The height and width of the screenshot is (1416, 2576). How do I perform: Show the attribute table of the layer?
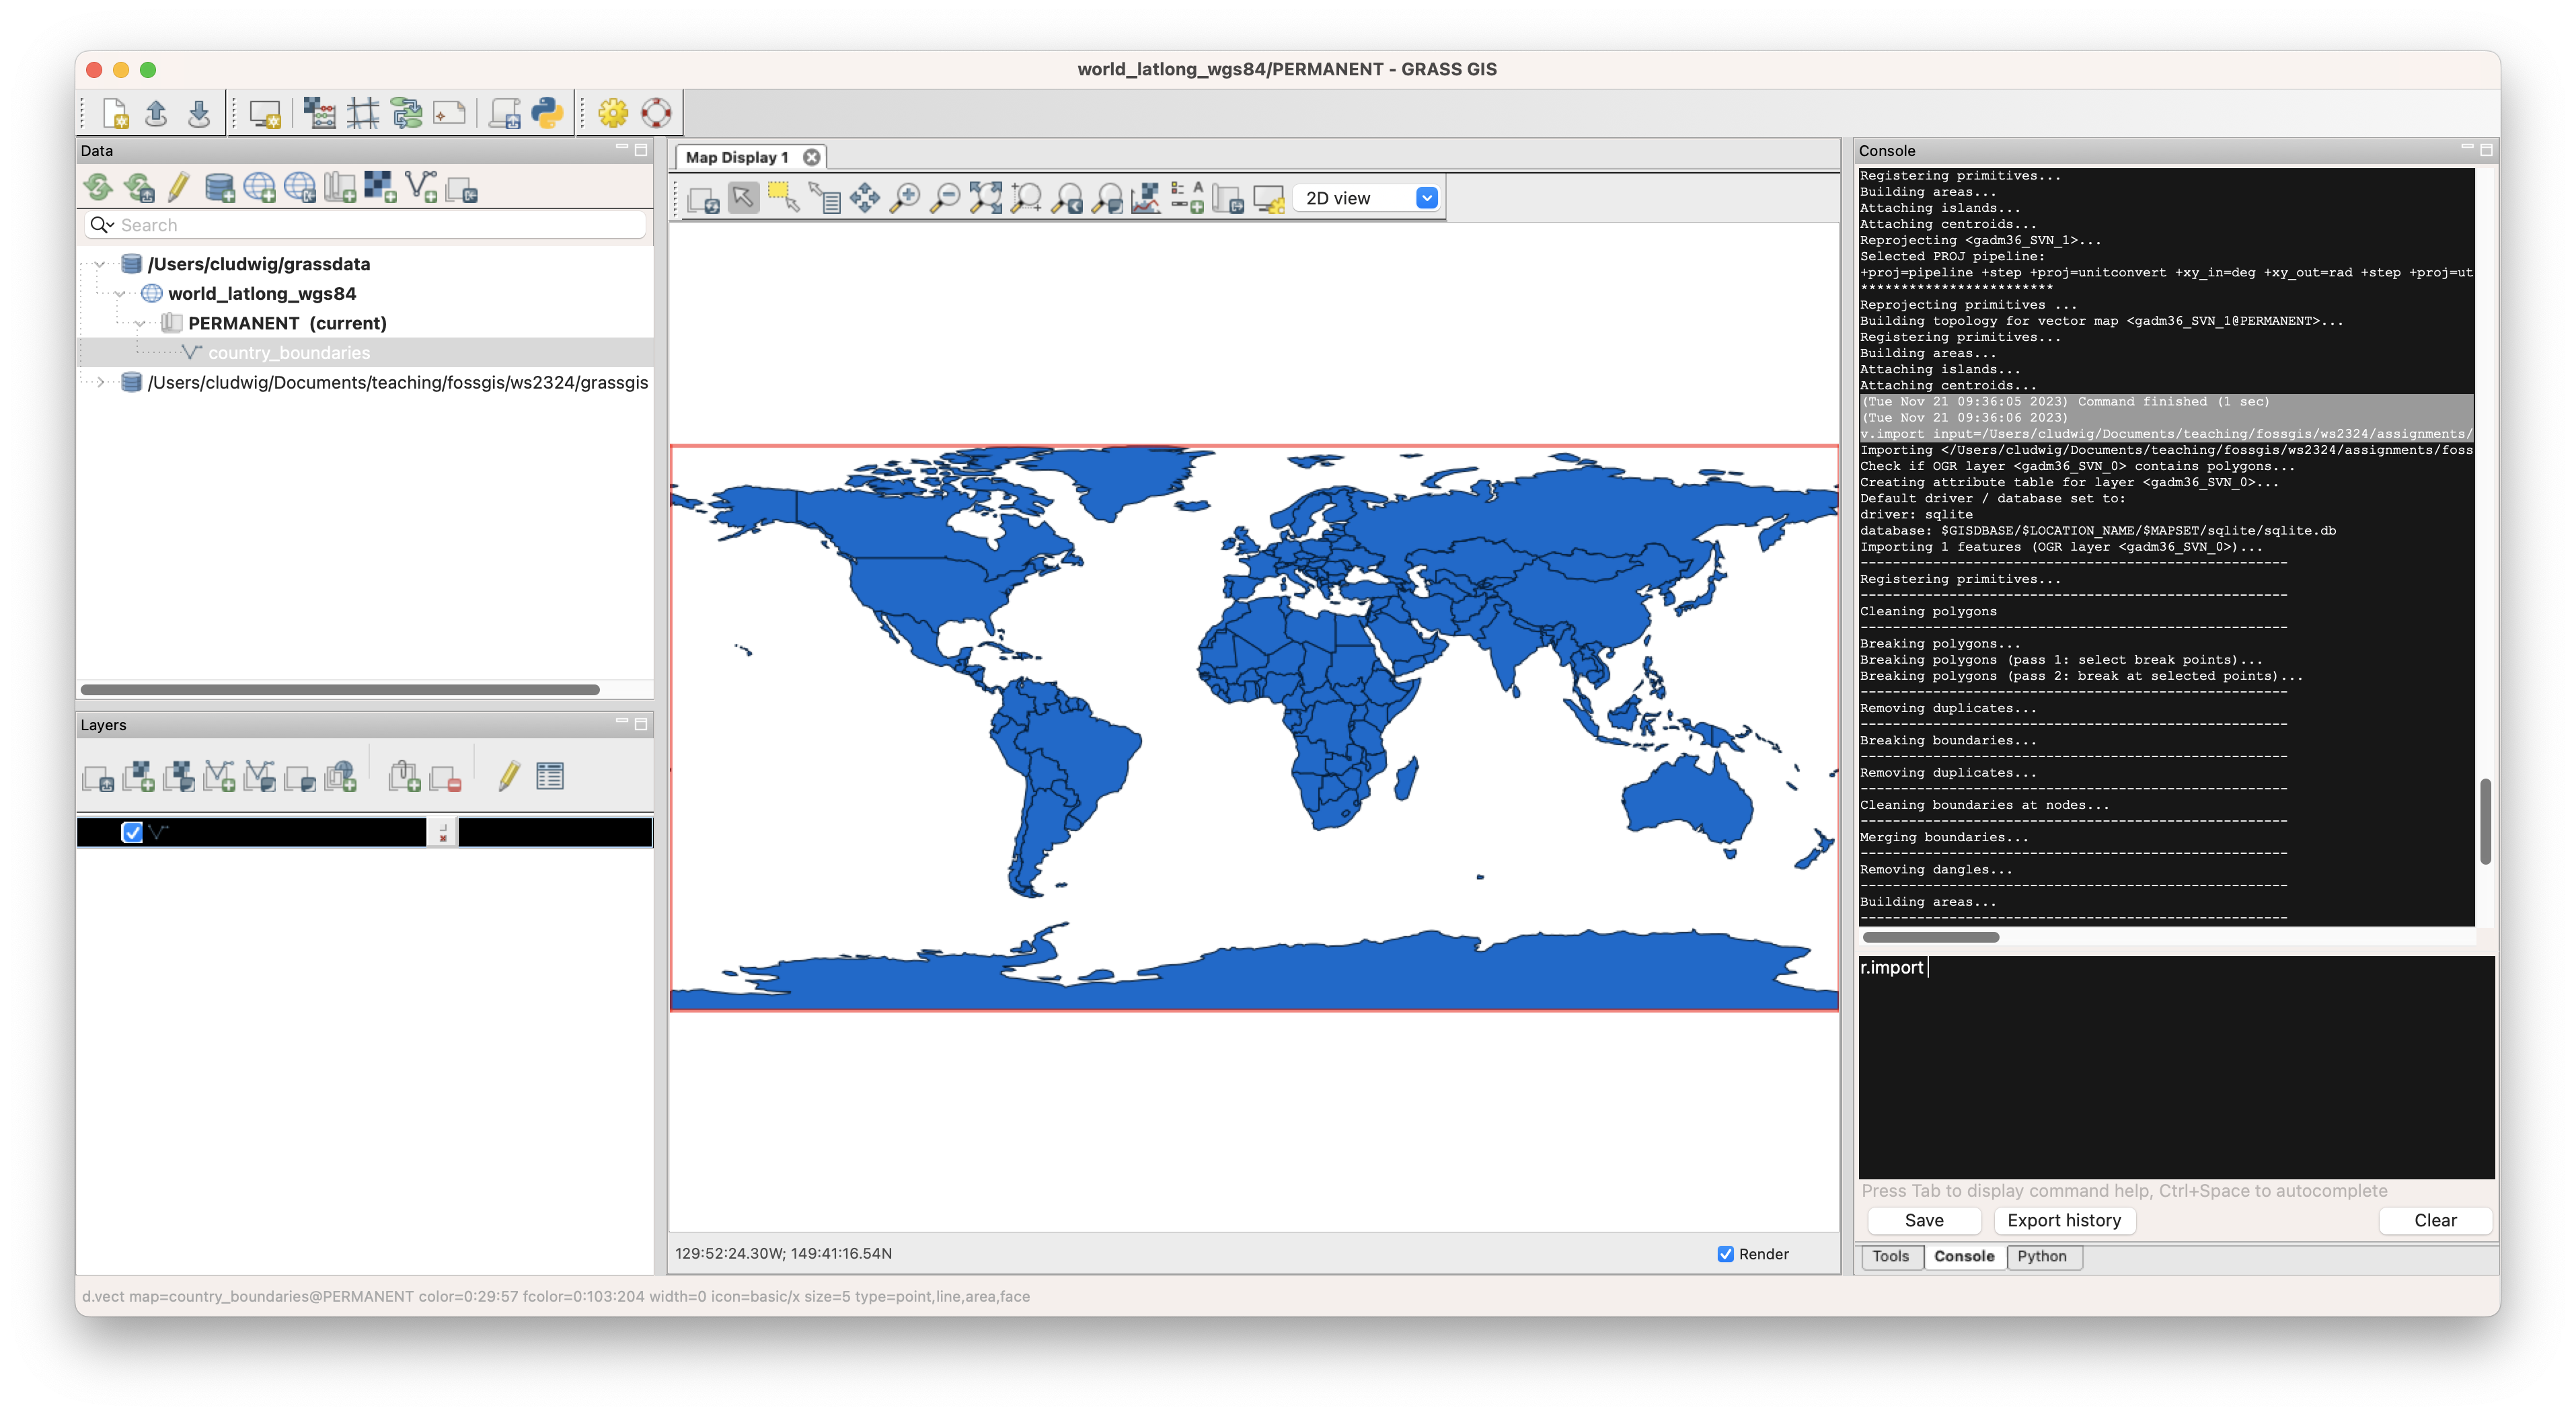[550, 776]
